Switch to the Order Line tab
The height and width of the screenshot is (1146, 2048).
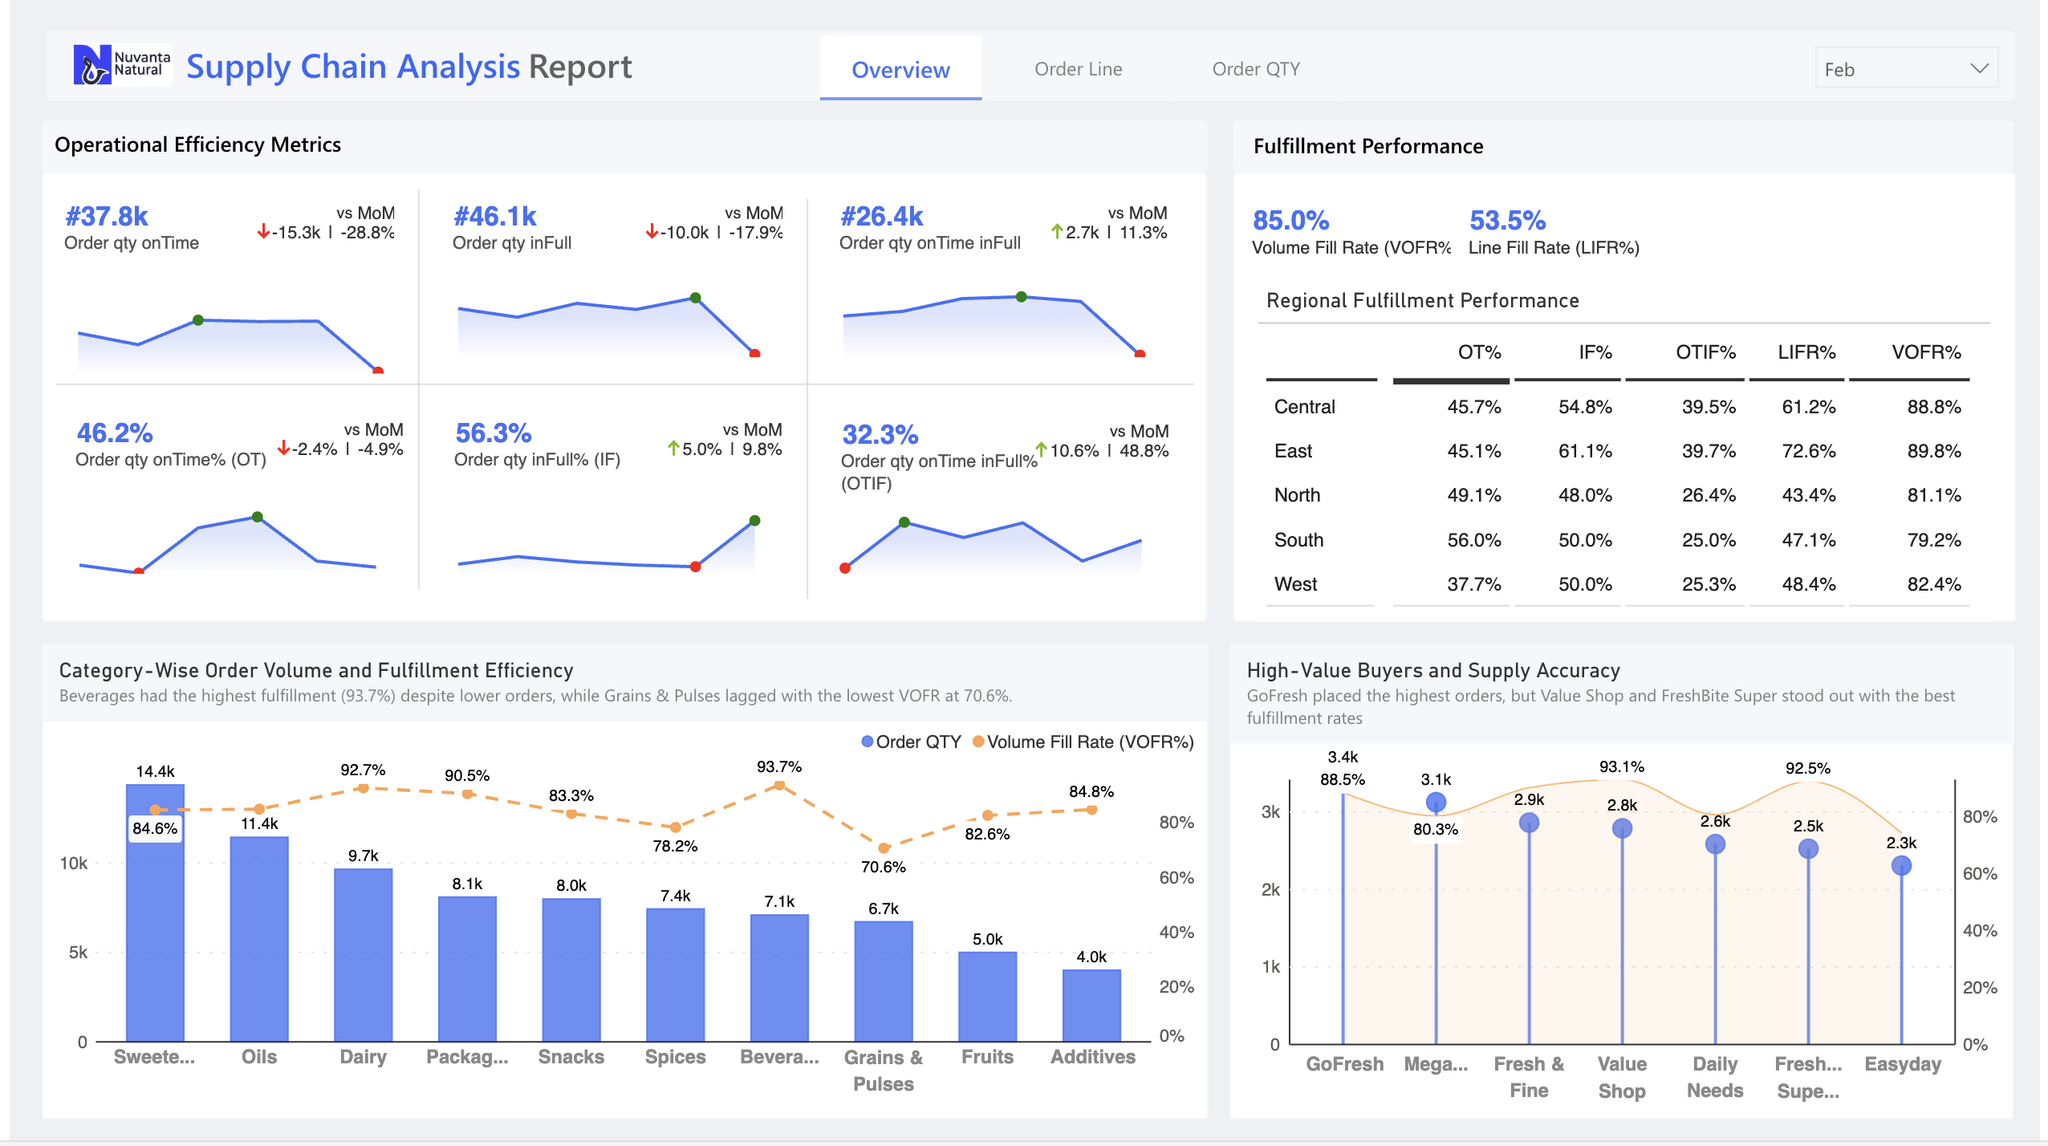(x=1078, y=69)
